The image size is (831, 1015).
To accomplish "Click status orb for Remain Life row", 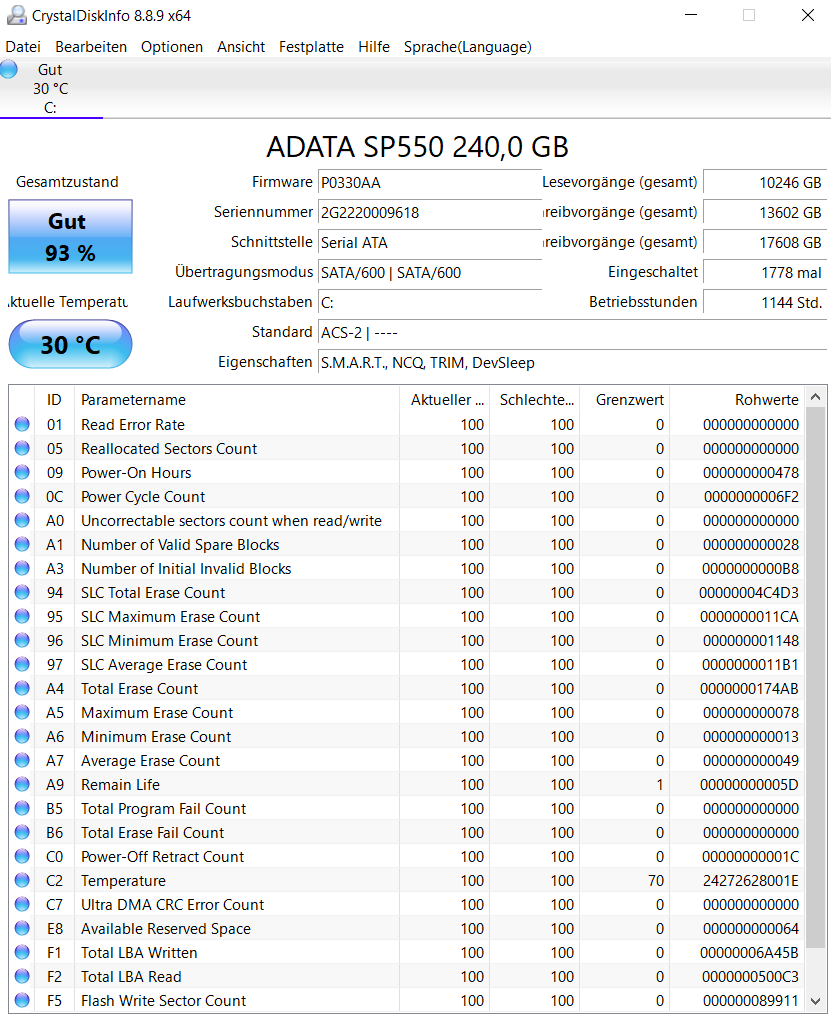I will click(x=22, y=784).
